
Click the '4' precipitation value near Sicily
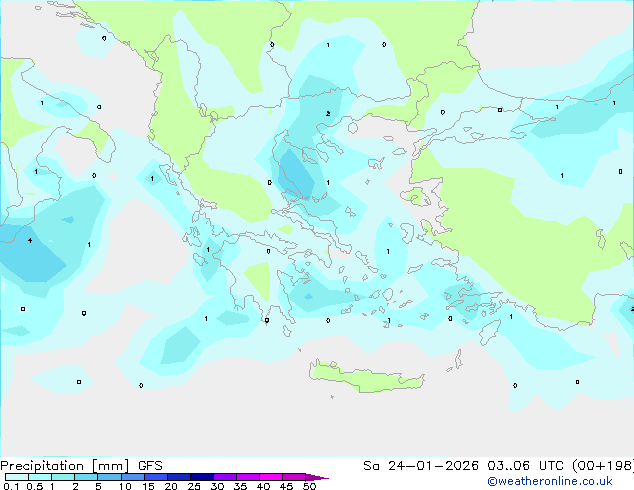click(30, 241)
